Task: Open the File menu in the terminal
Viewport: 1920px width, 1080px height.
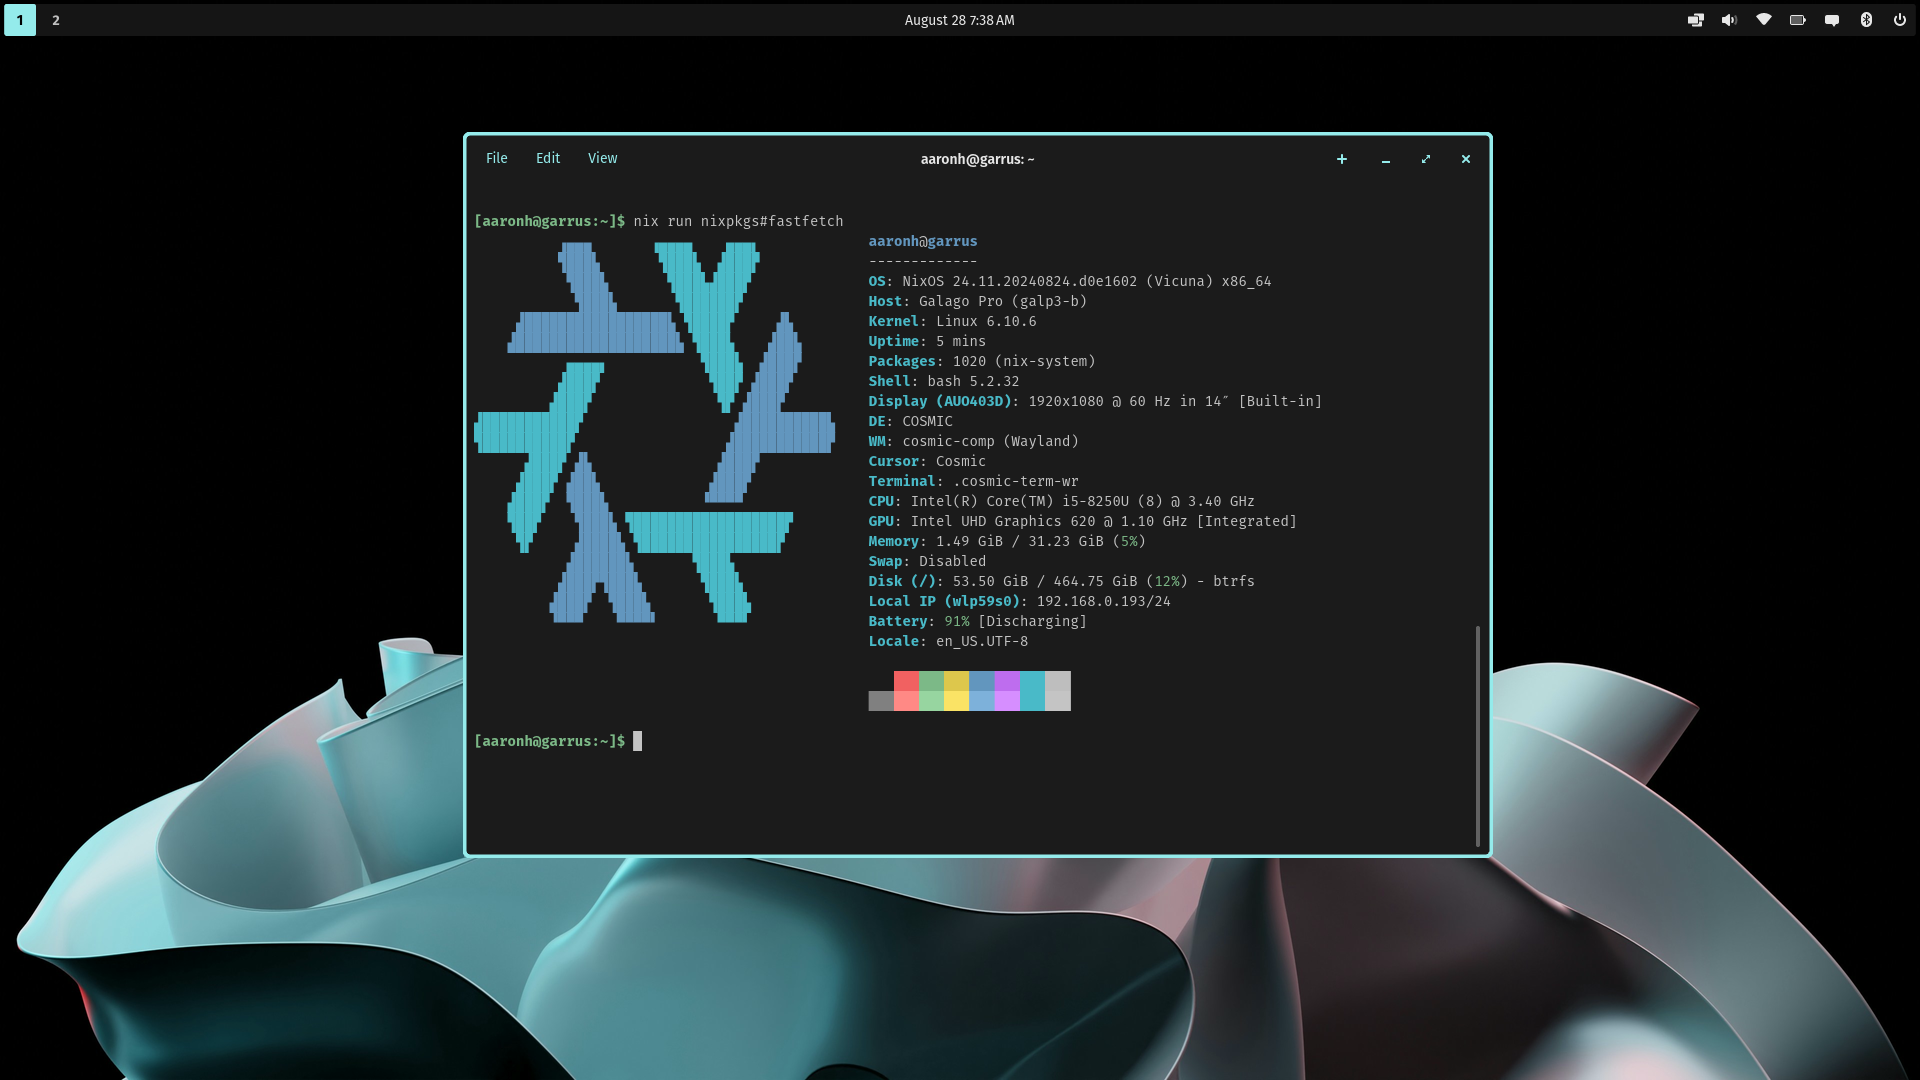Action: tap(496, 158)
